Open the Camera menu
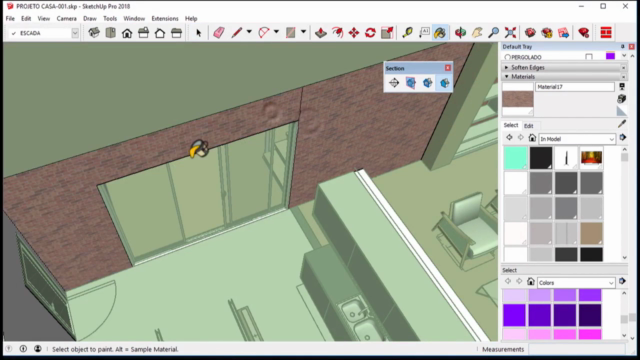Viewport: 640px width, 360px height. tap(67, 18)
